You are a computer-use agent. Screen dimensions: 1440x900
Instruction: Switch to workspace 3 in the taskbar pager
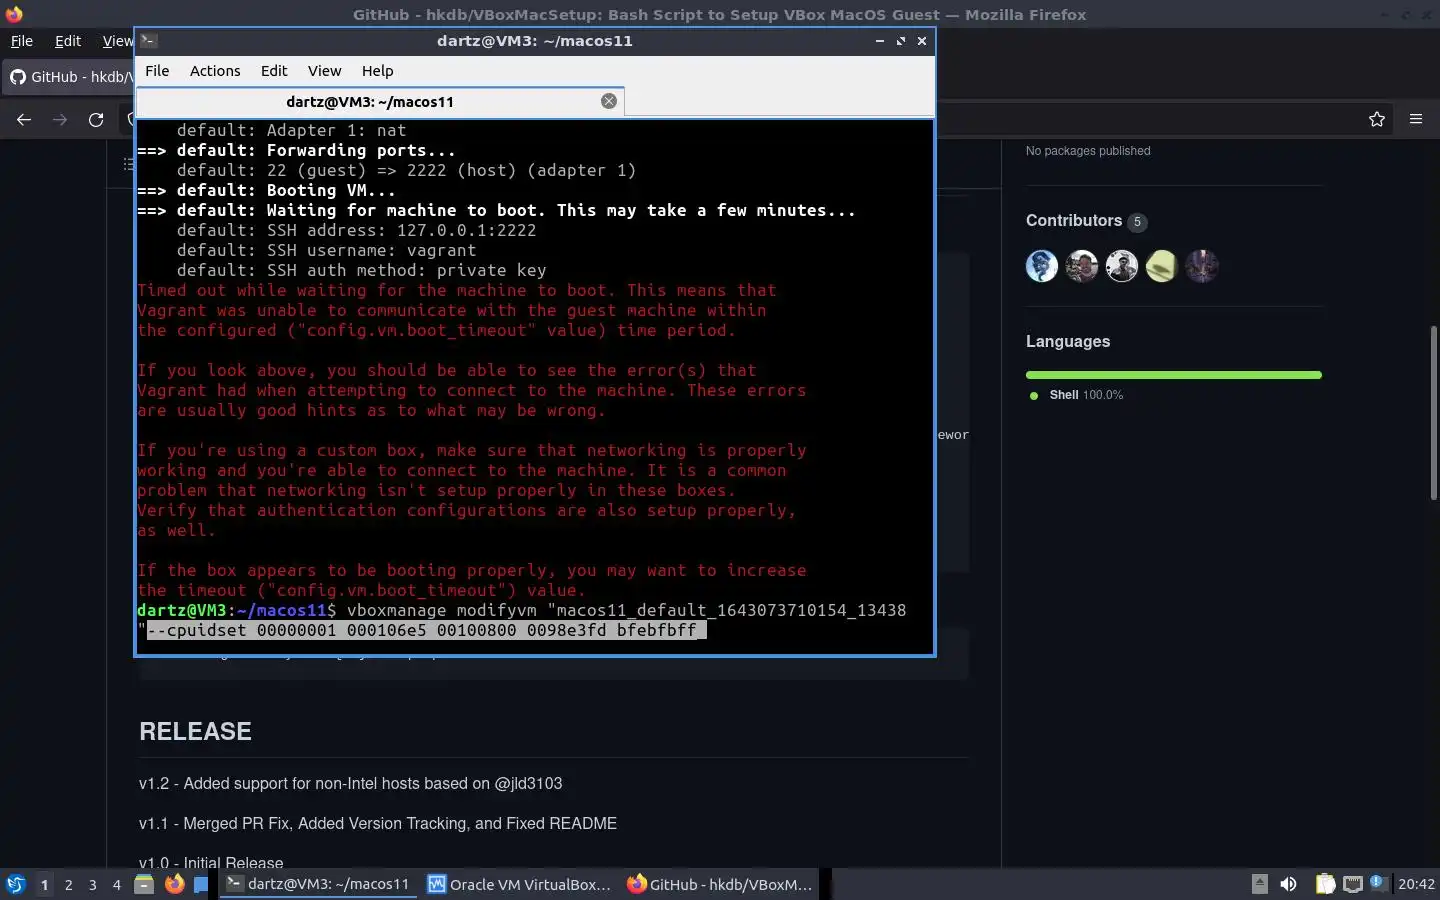(93, 884)
